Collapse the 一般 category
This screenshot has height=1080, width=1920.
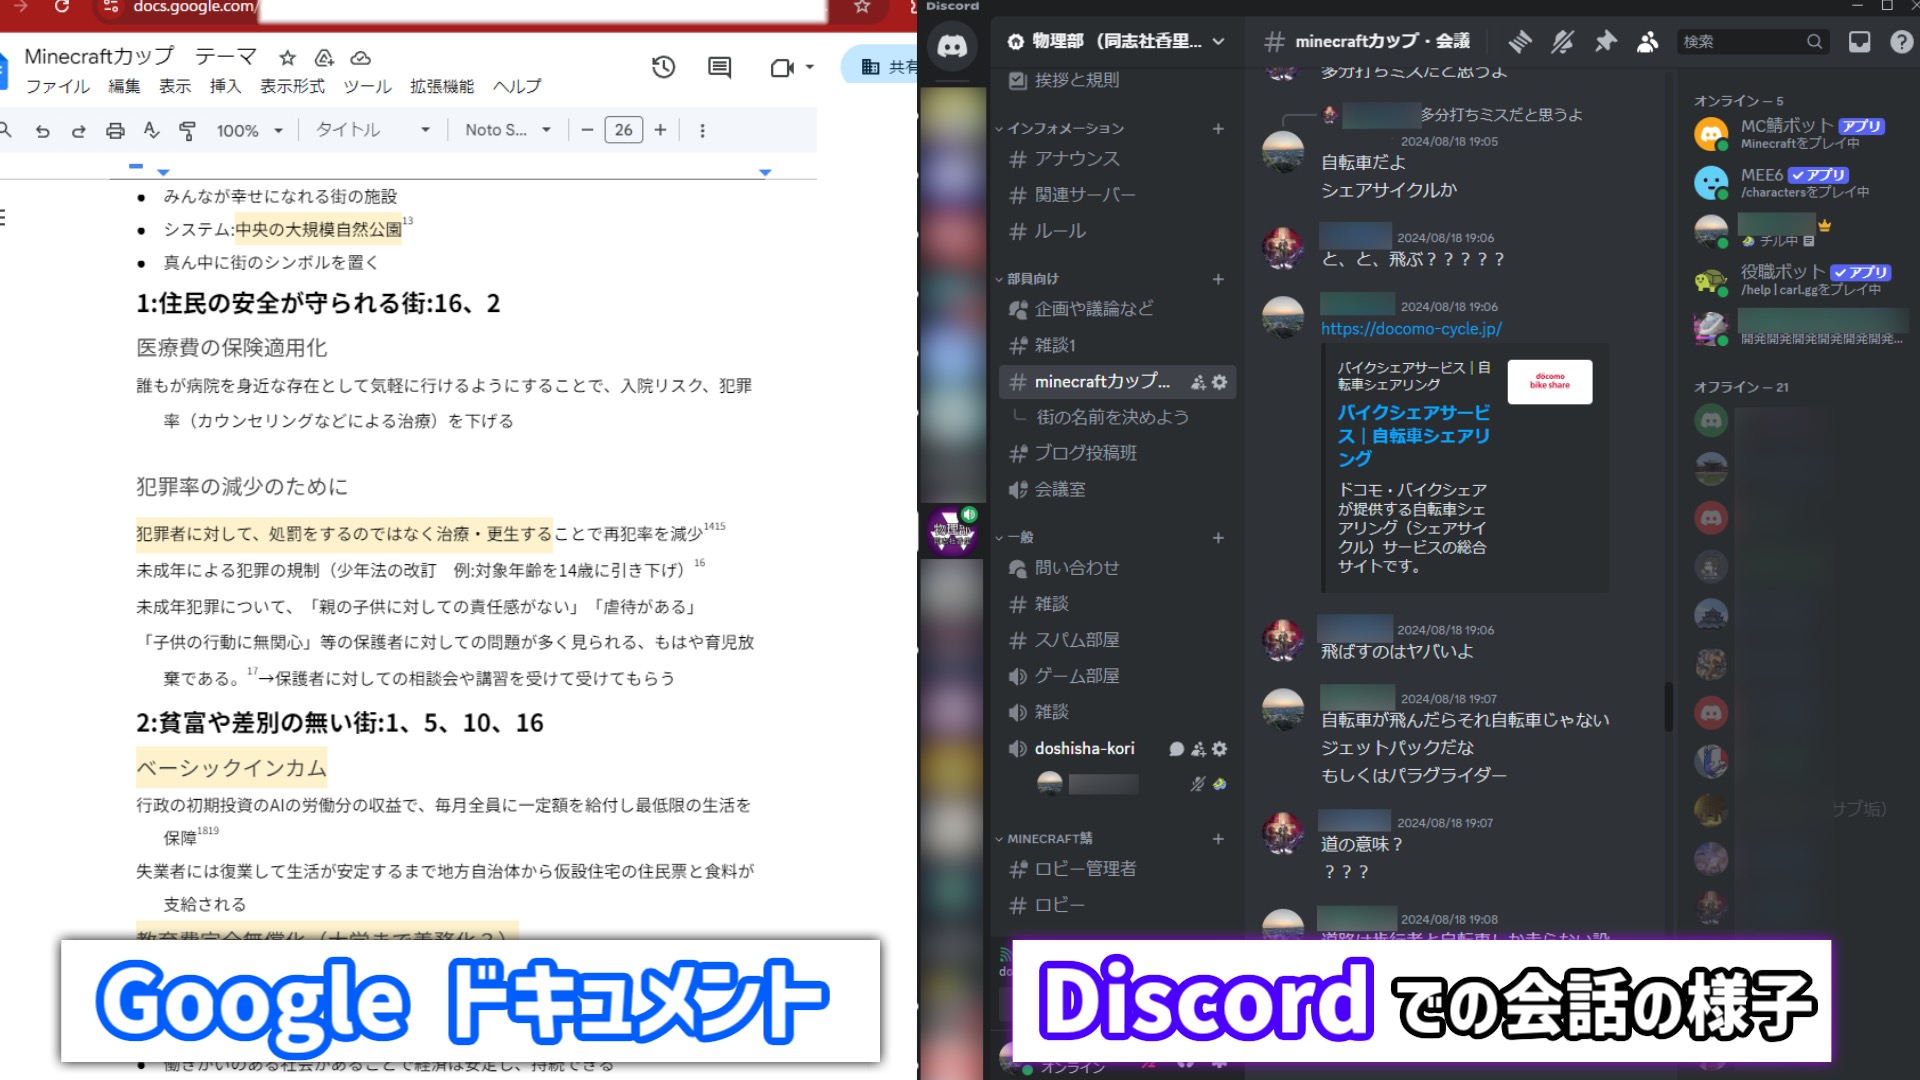pos(1015,538)
